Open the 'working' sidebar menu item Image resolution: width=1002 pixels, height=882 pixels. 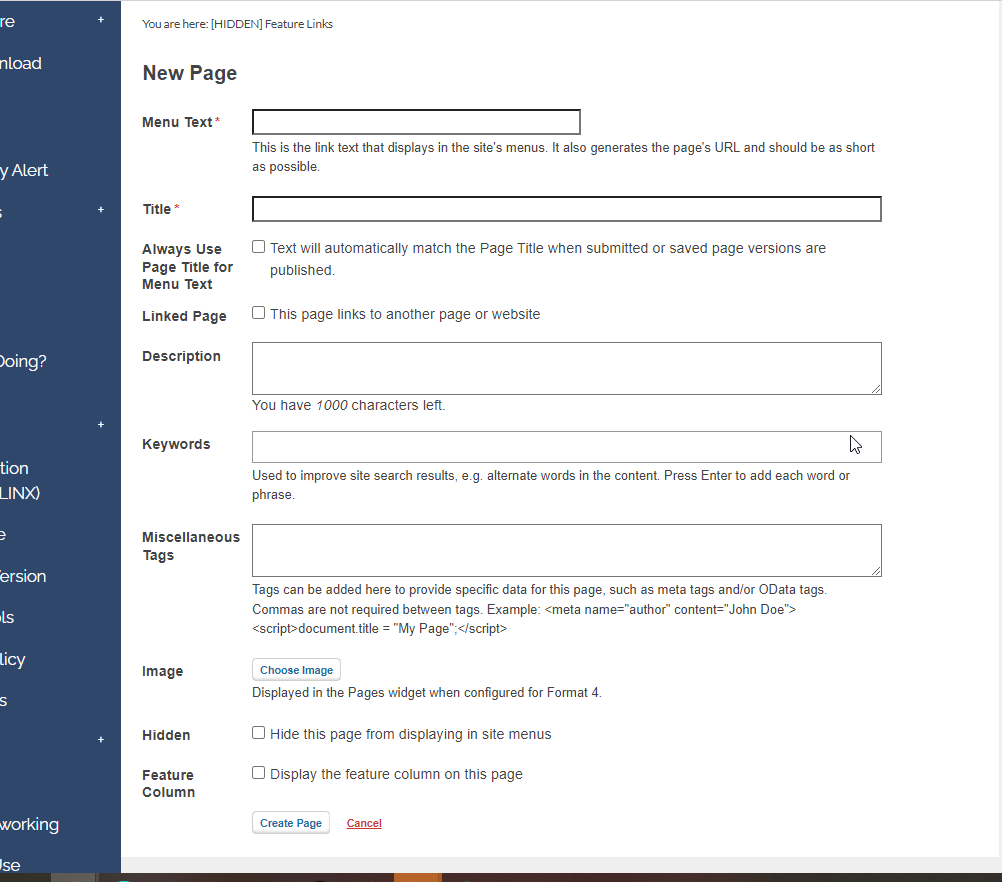tap(29, 824)
